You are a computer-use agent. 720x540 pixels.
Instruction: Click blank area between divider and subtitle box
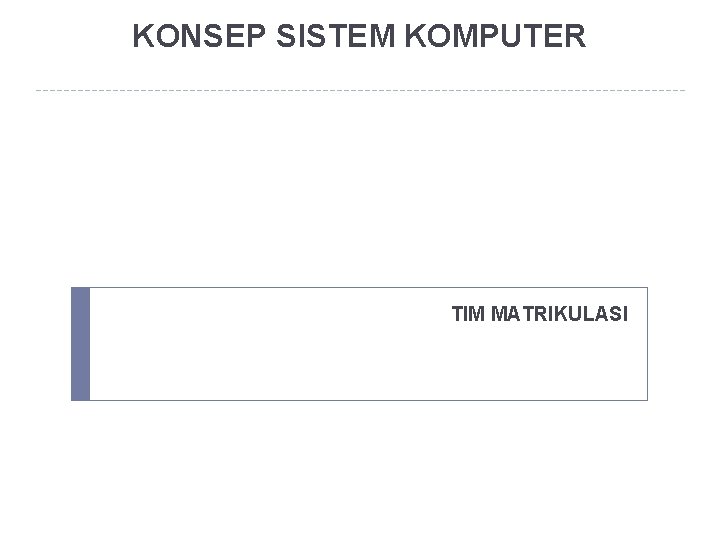pyautogui.click(x=360, y=190)
